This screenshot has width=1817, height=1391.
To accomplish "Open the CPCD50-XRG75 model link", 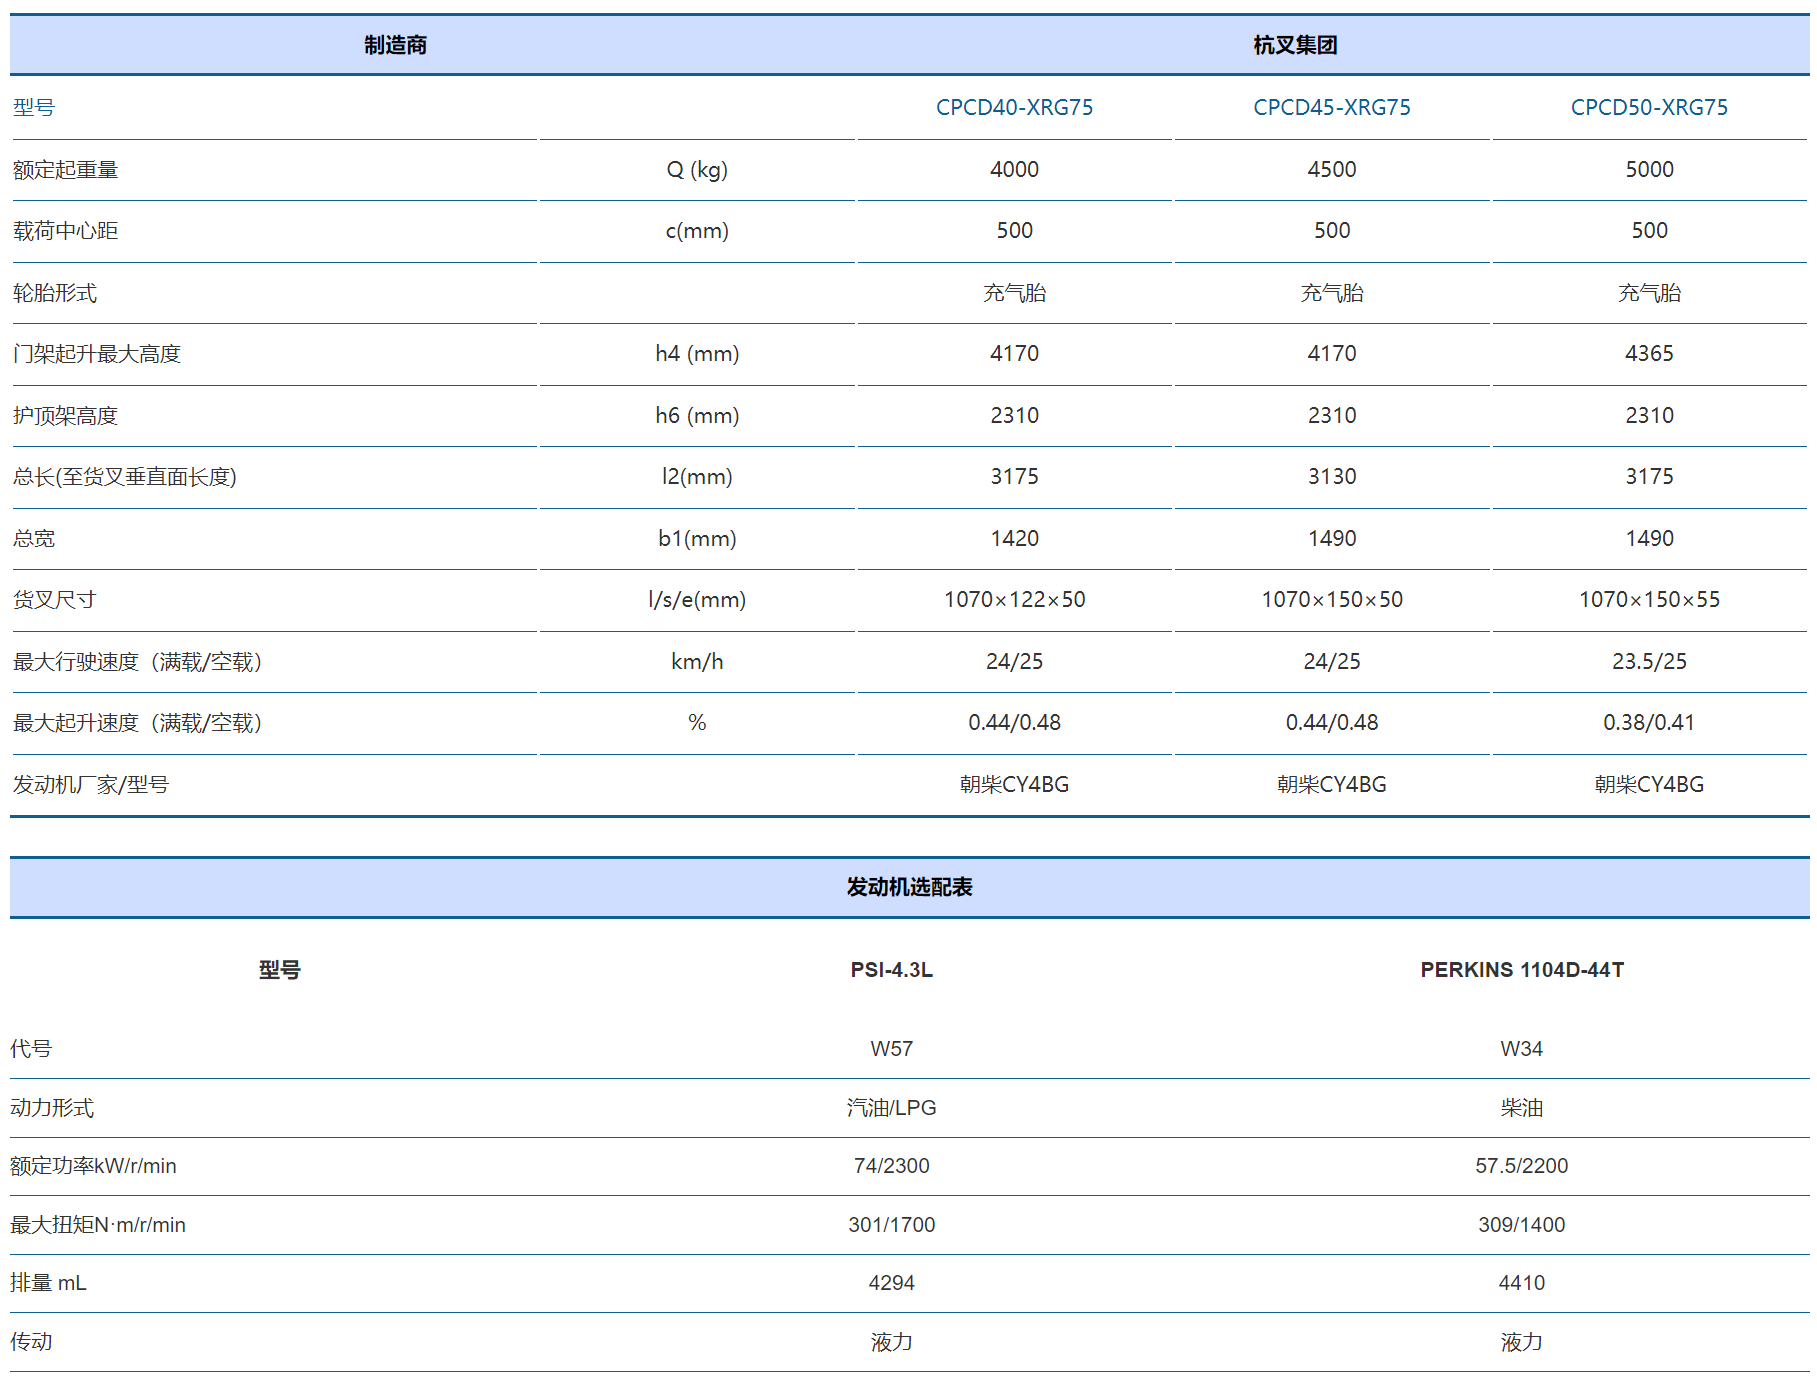I will tap(1649, 107).
